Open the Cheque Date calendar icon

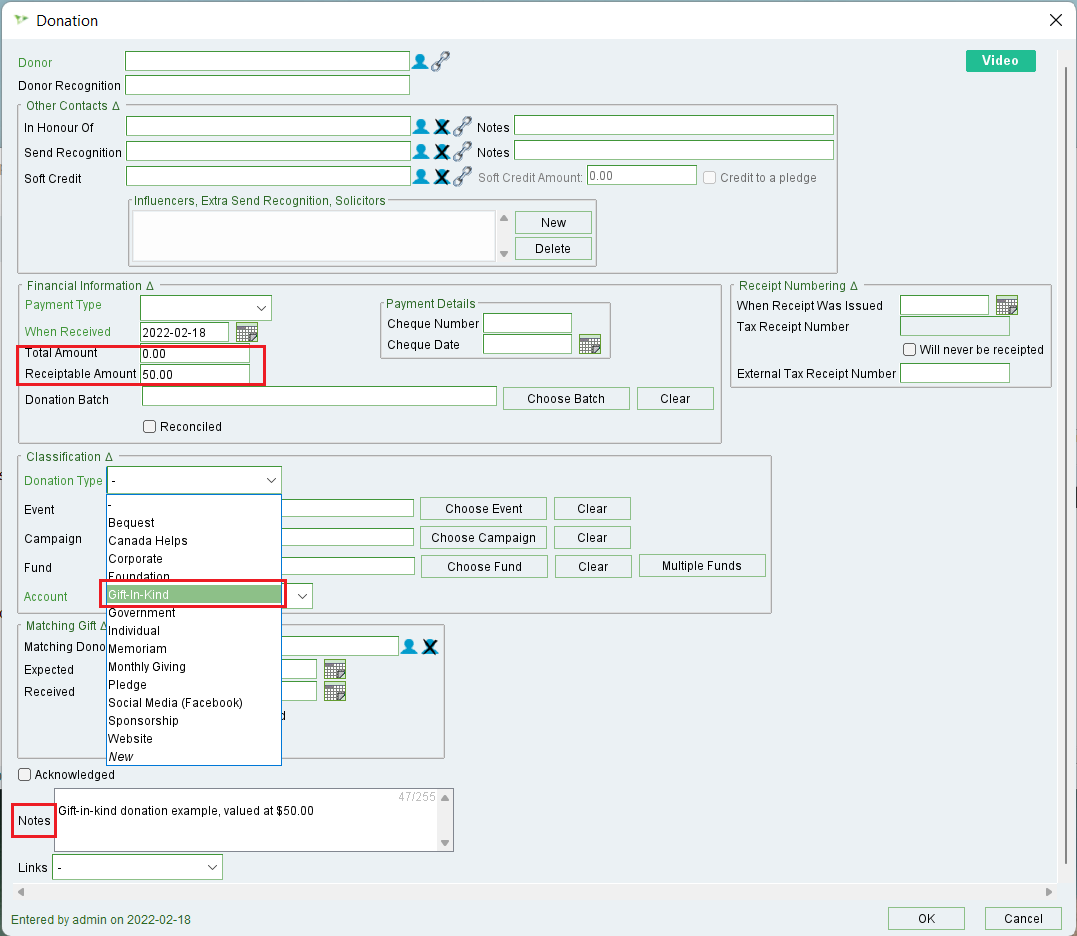[x=590, y=345]
